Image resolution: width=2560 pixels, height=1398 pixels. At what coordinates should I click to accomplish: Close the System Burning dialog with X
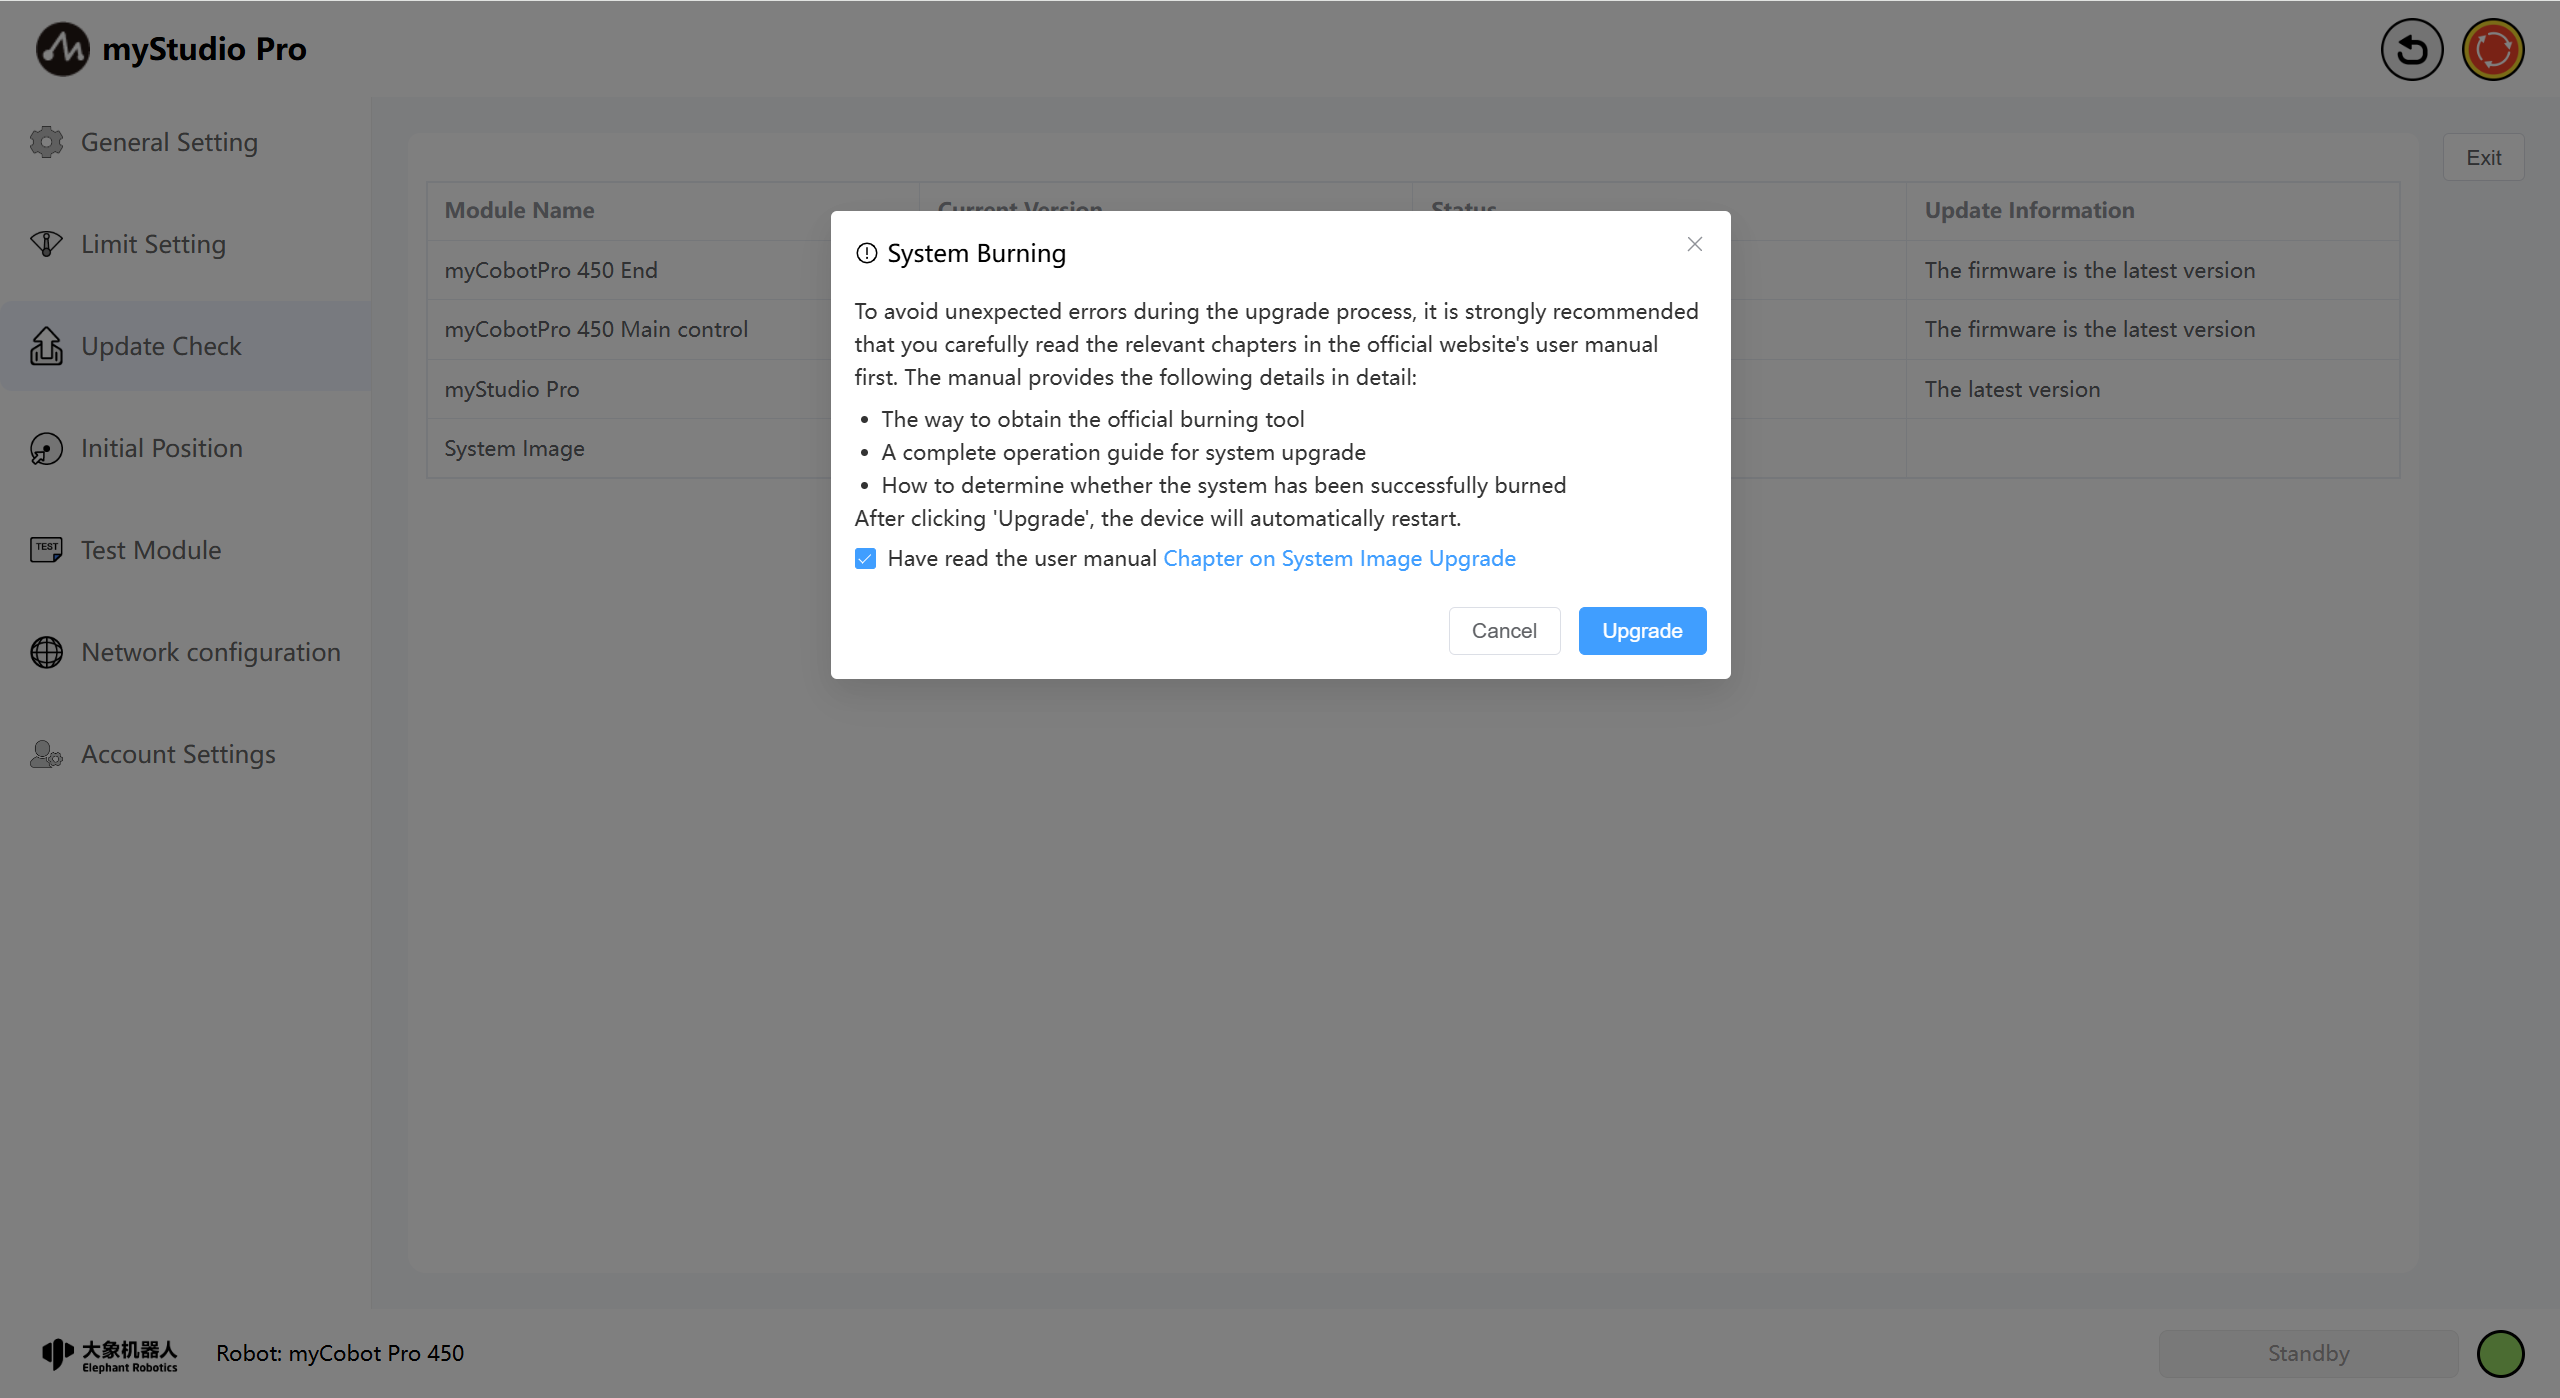point(1694,244)
